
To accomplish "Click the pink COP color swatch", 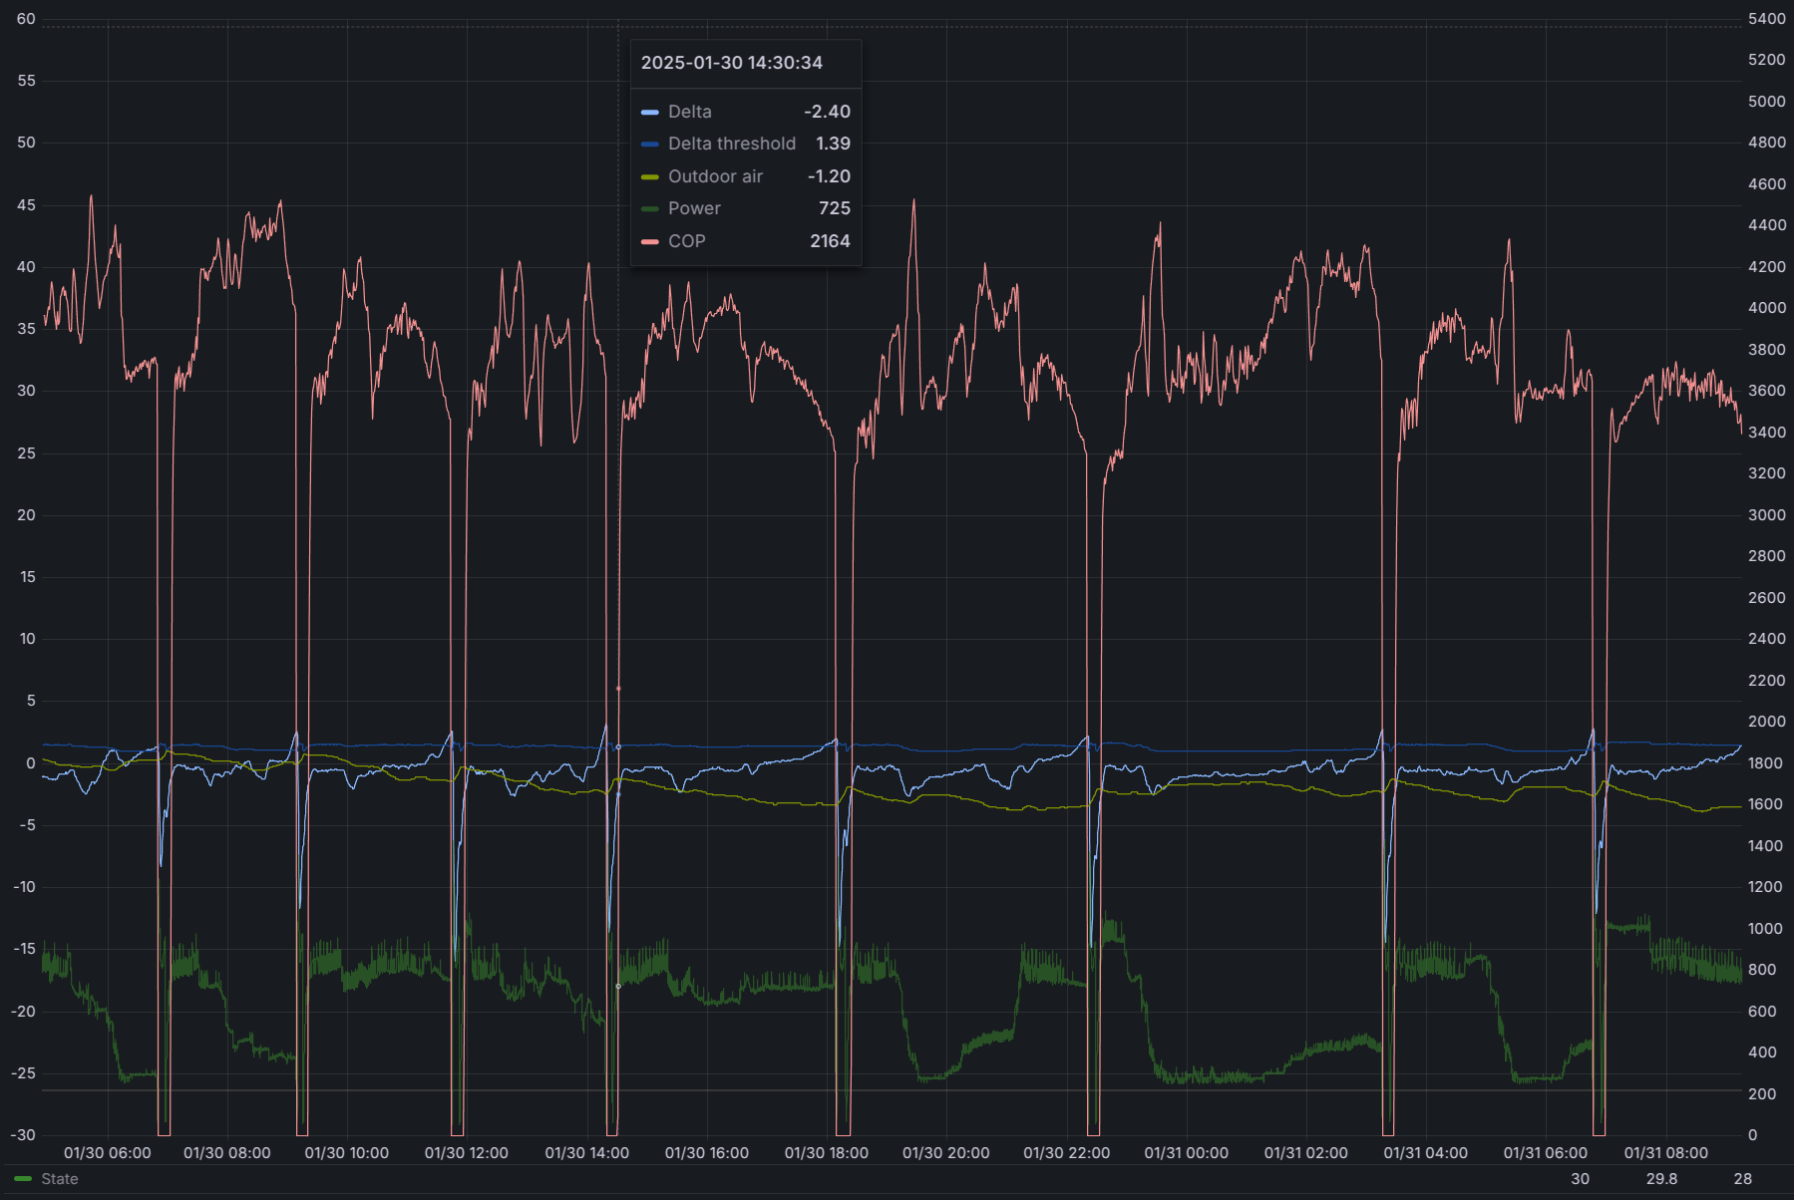I will (x=650, y=242).
